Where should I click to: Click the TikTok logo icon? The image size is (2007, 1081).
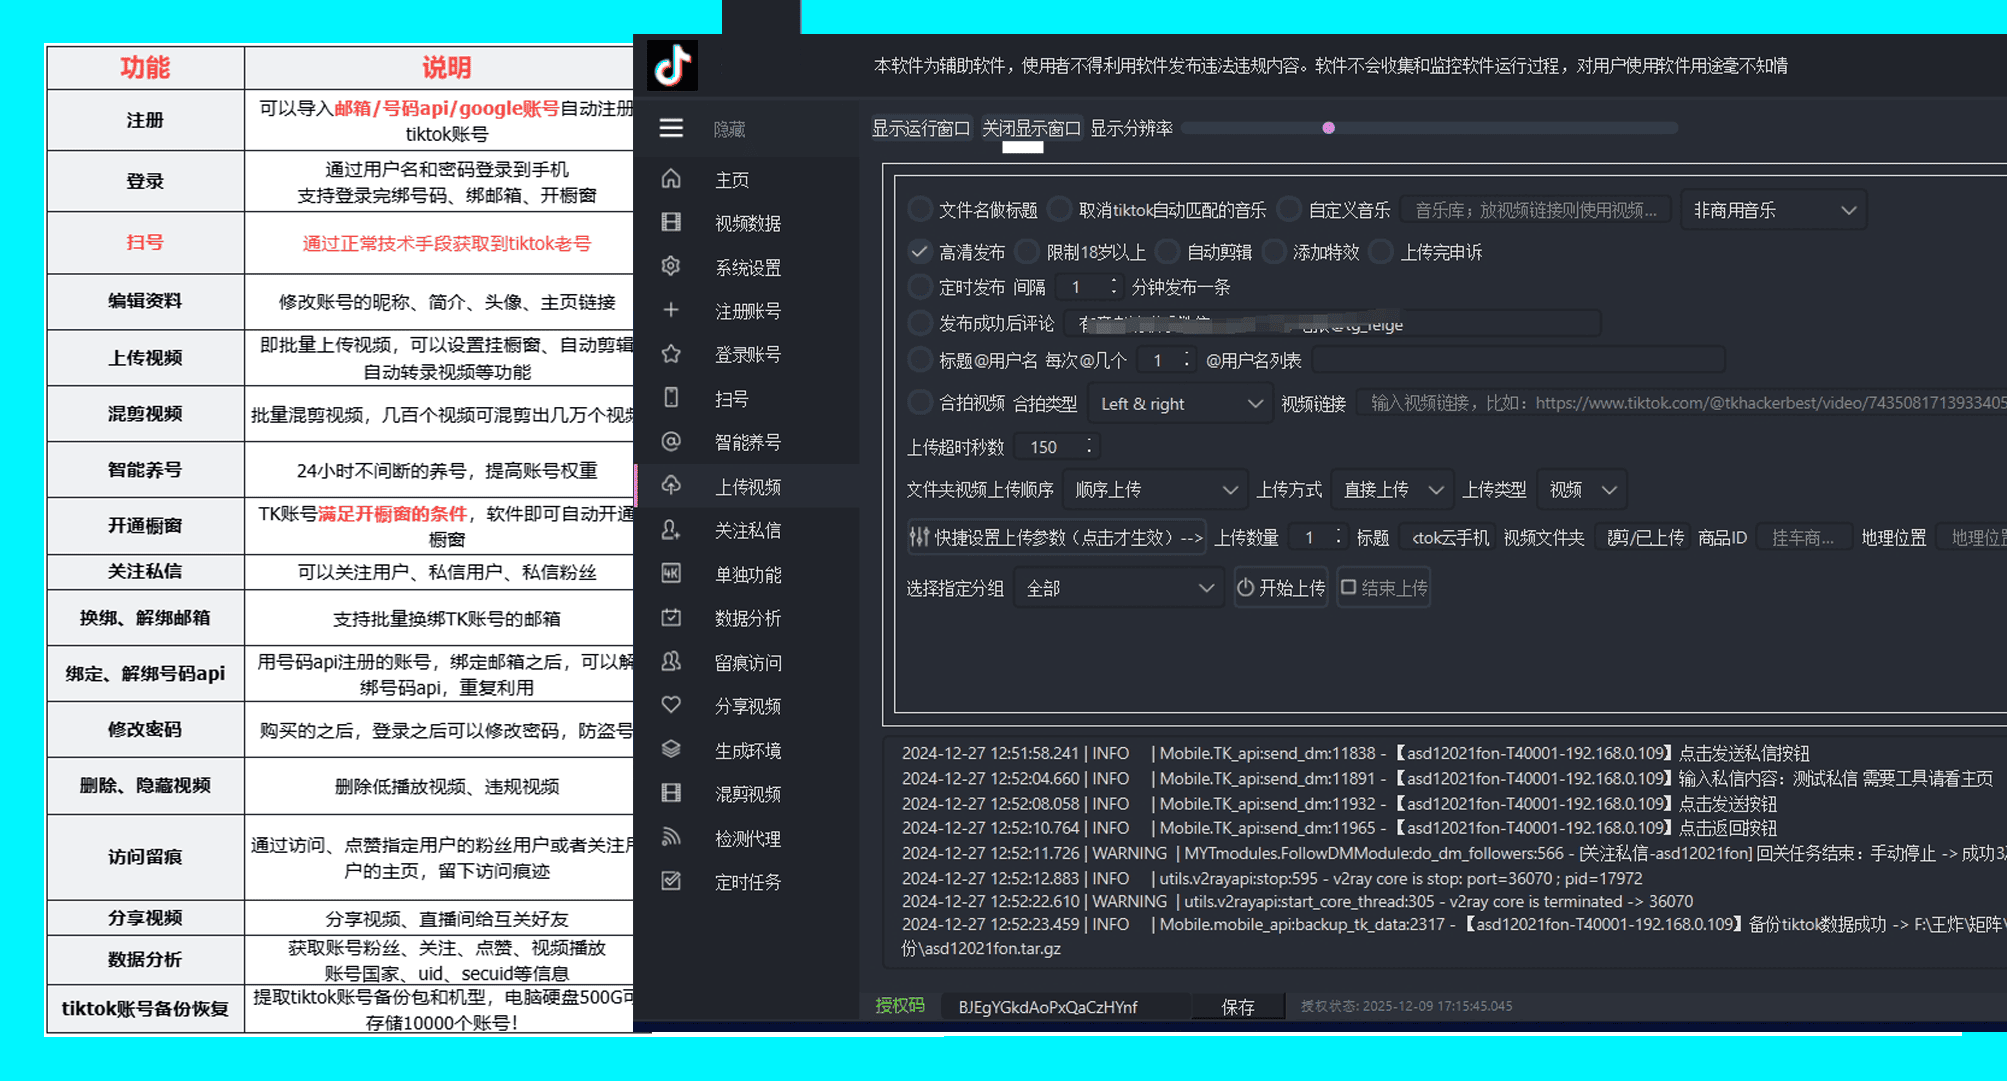coord(672,66)
